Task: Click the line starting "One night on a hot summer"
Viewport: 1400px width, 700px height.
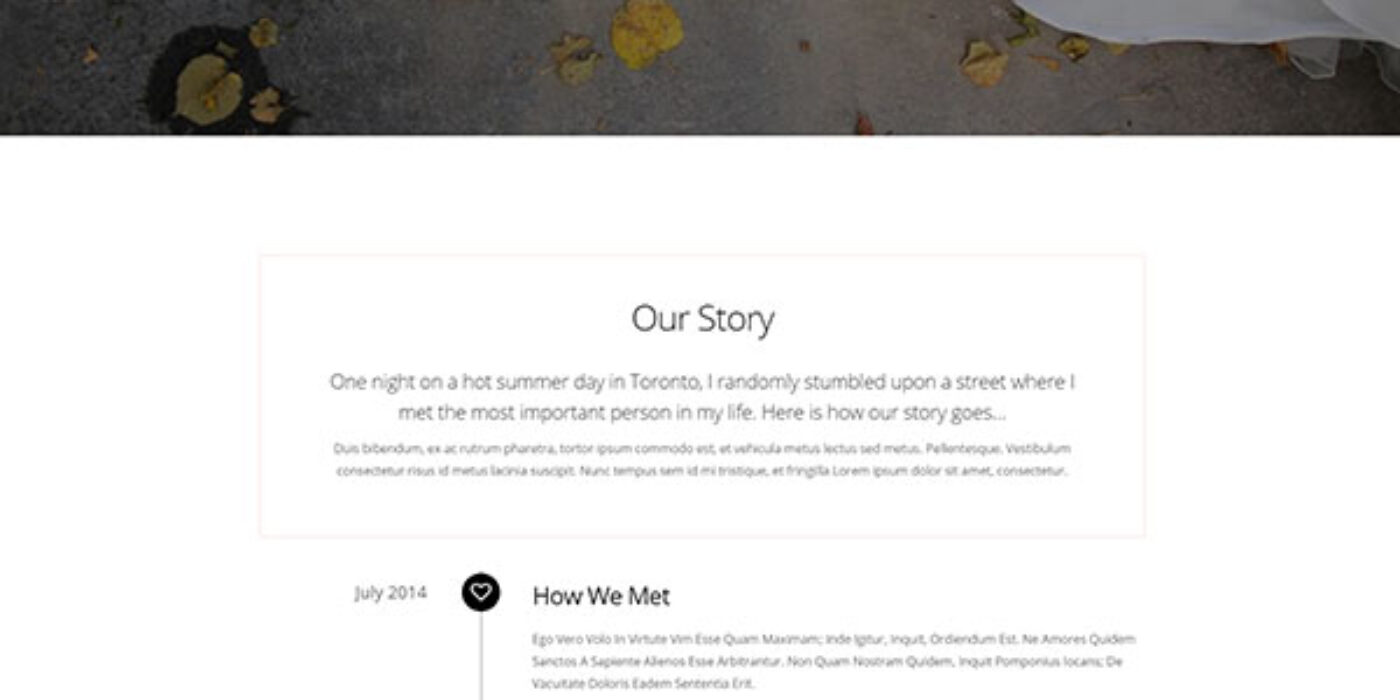Action: pyautogui.click(x=702, y=382)
